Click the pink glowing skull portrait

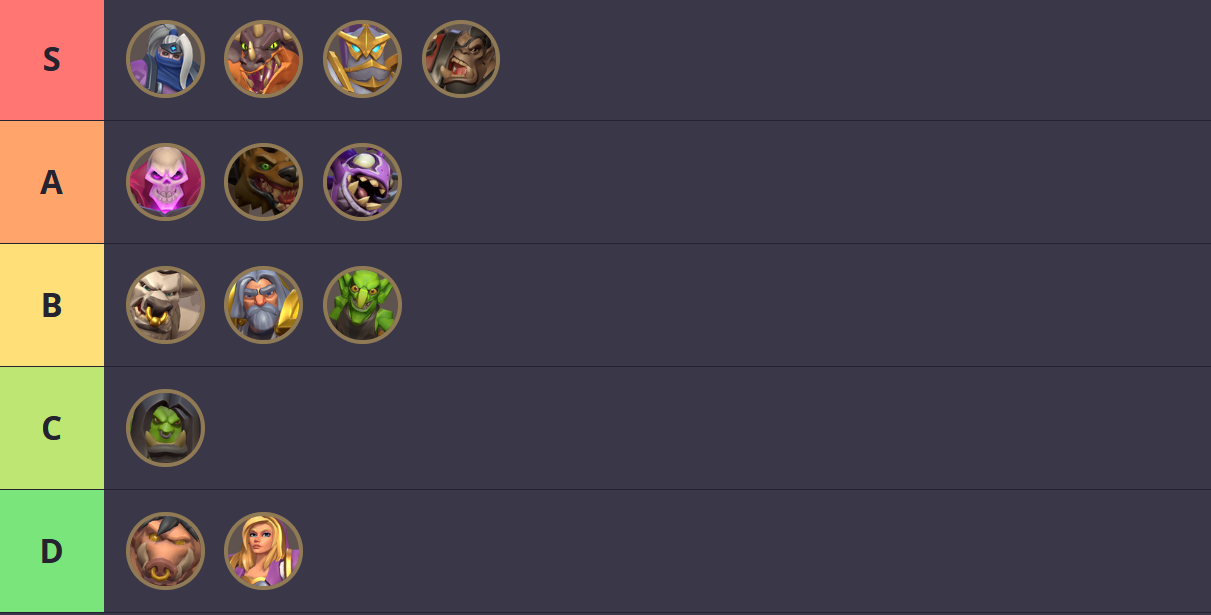[165, 182]
